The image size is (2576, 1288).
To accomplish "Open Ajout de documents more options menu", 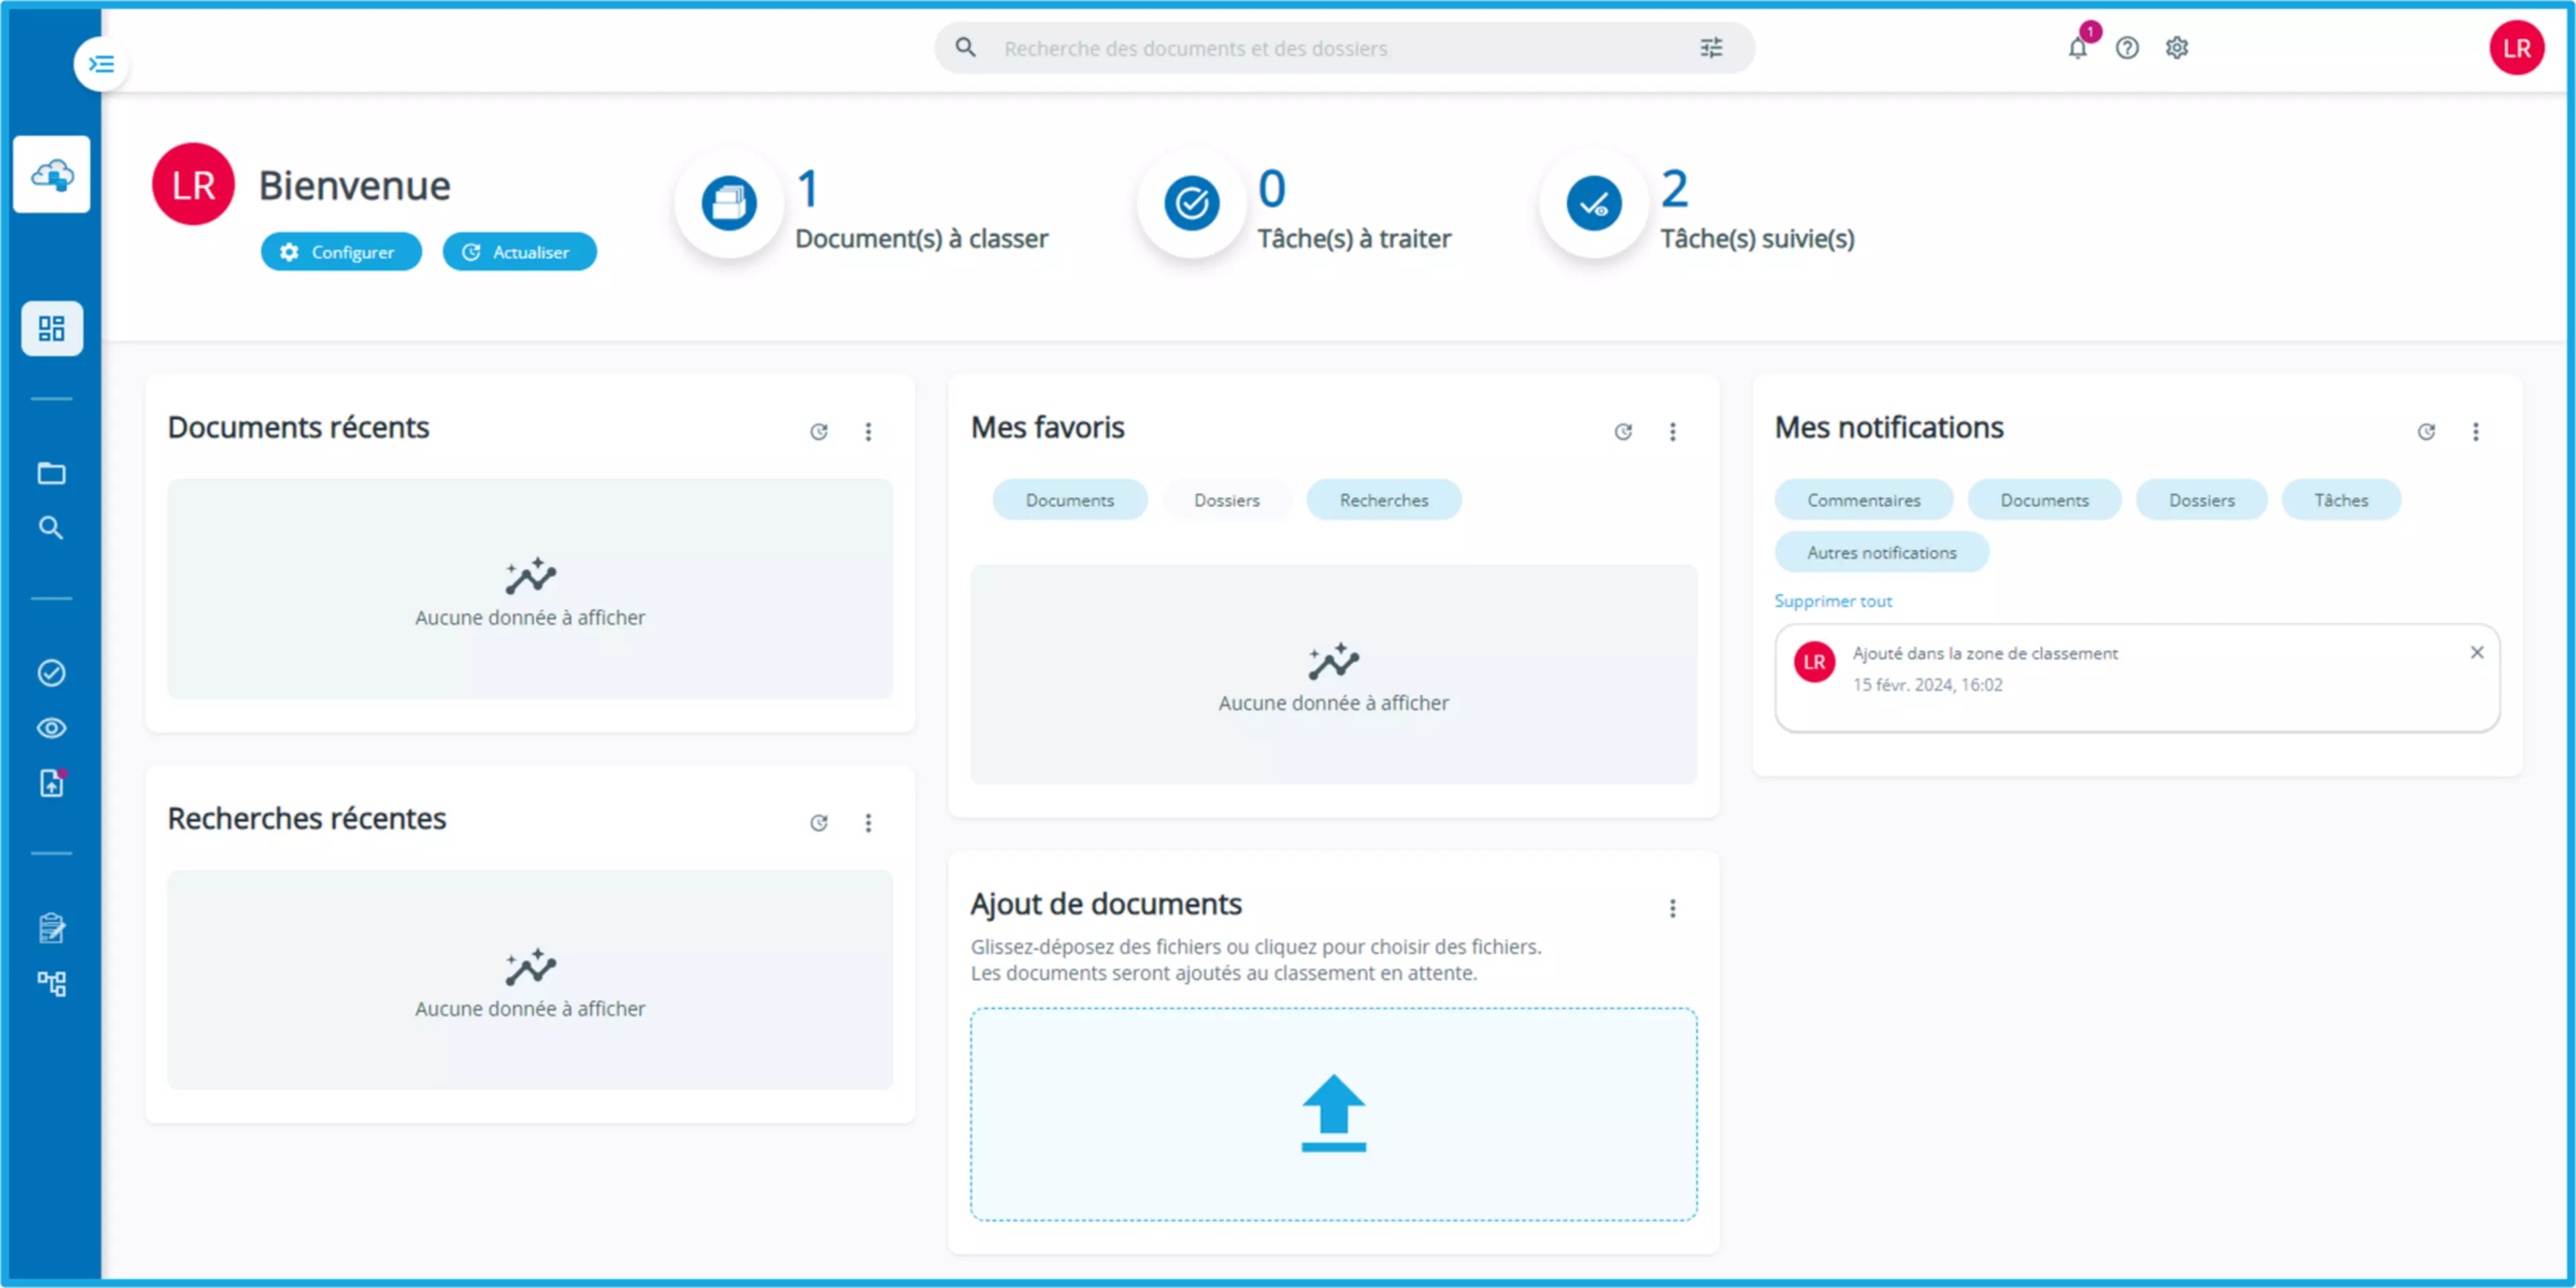I will coord(1672,908).
